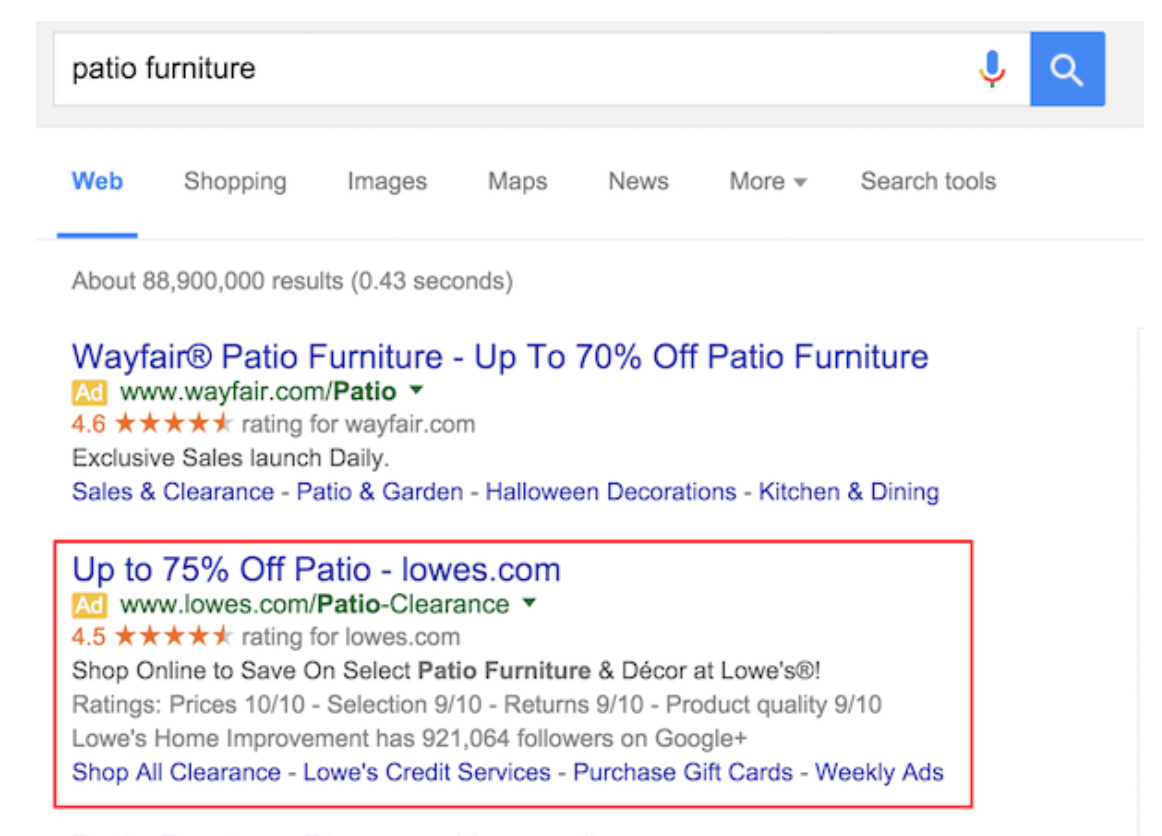Viewport: 1162px width, 836px height.
Task: Expand the More dropdown menu
Action: (767, 182)
